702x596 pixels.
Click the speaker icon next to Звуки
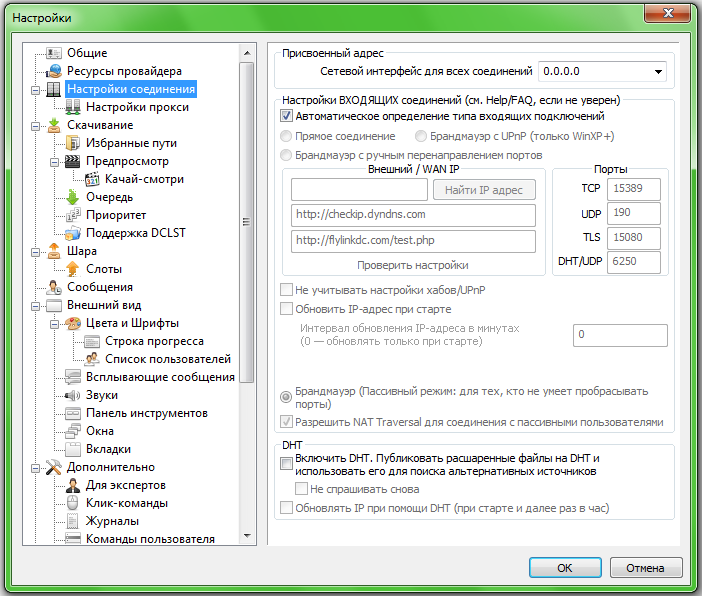pyautogui.click(x=72, y=395)
